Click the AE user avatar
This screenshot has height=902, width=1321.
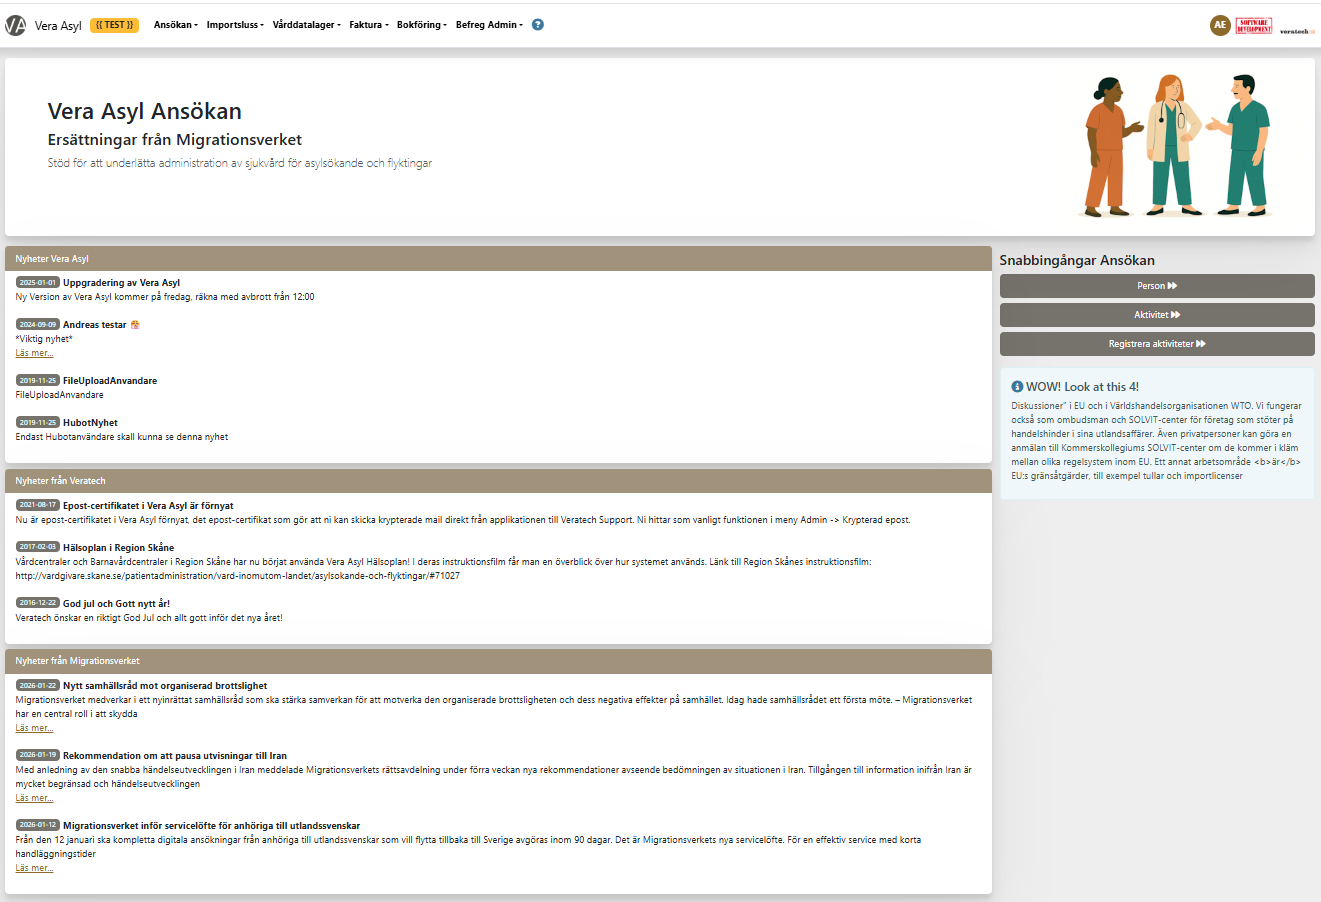point(1219,25)
